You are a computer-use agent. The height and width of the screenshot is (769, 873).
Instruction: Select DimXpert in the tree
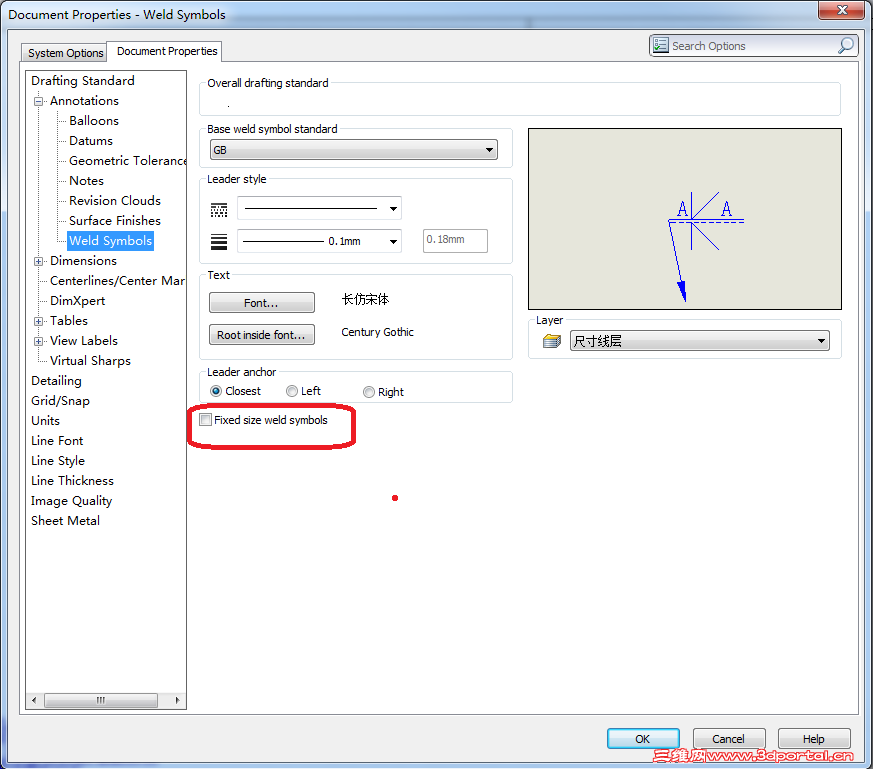(77, 301)
